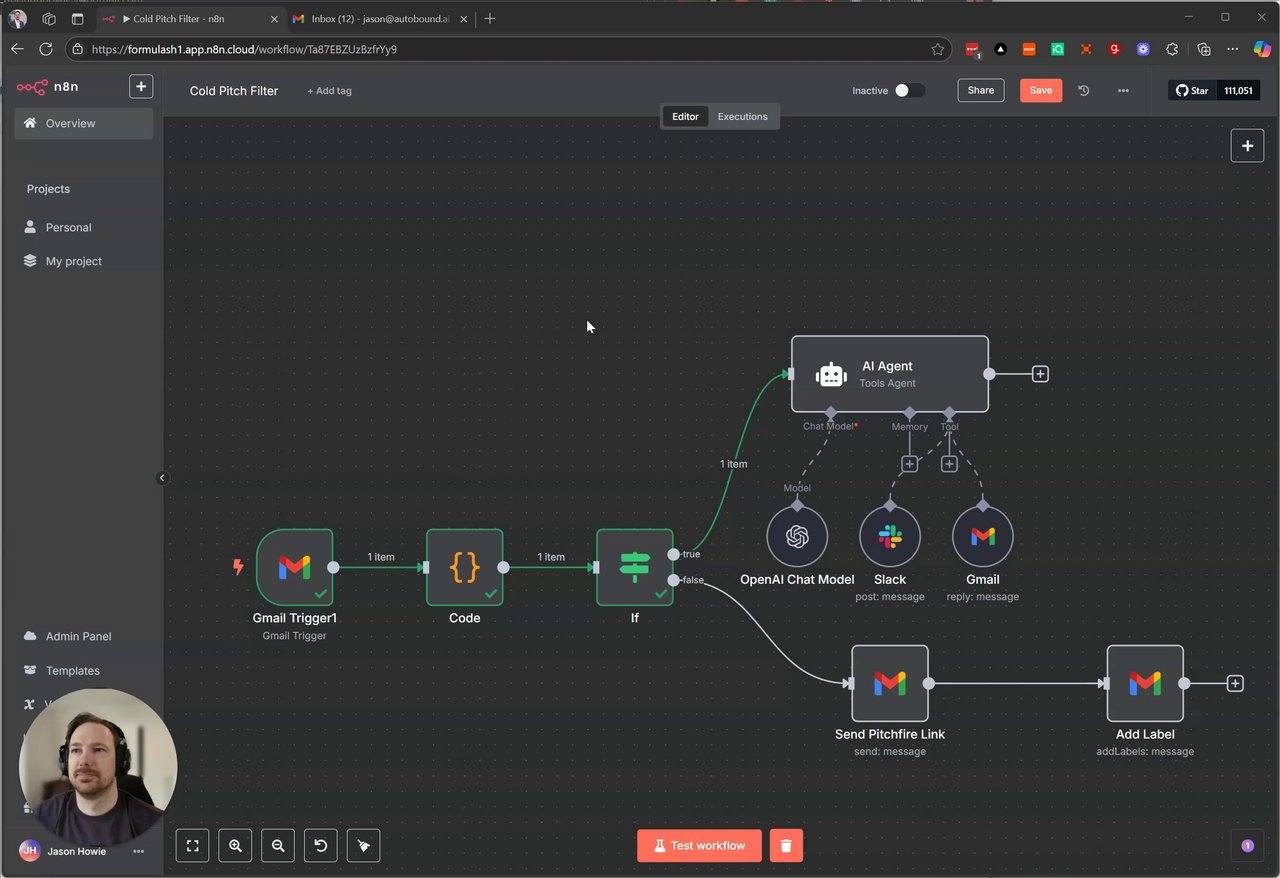
Task: Click the Share button
Action: pyautogui.click(x=981, y=90)
